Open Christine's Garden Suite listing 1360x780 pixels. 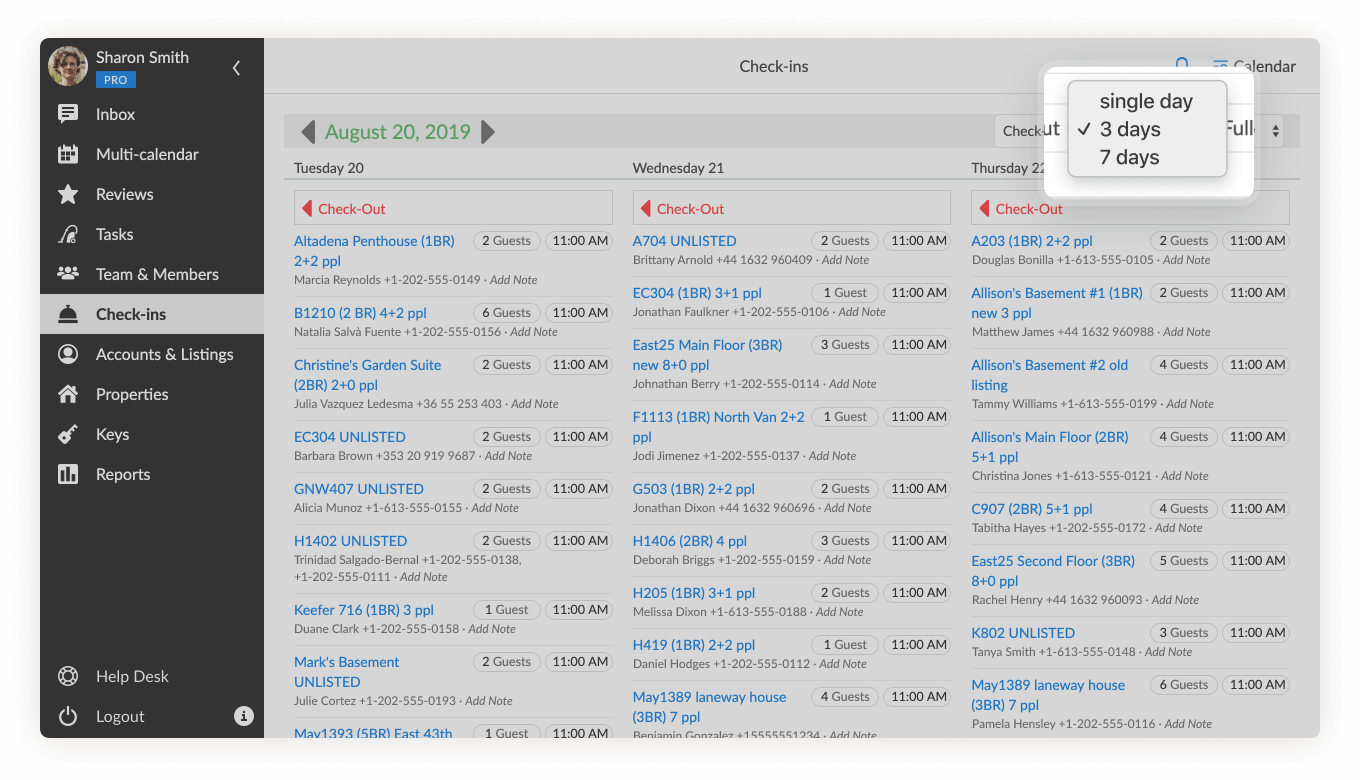367,375
